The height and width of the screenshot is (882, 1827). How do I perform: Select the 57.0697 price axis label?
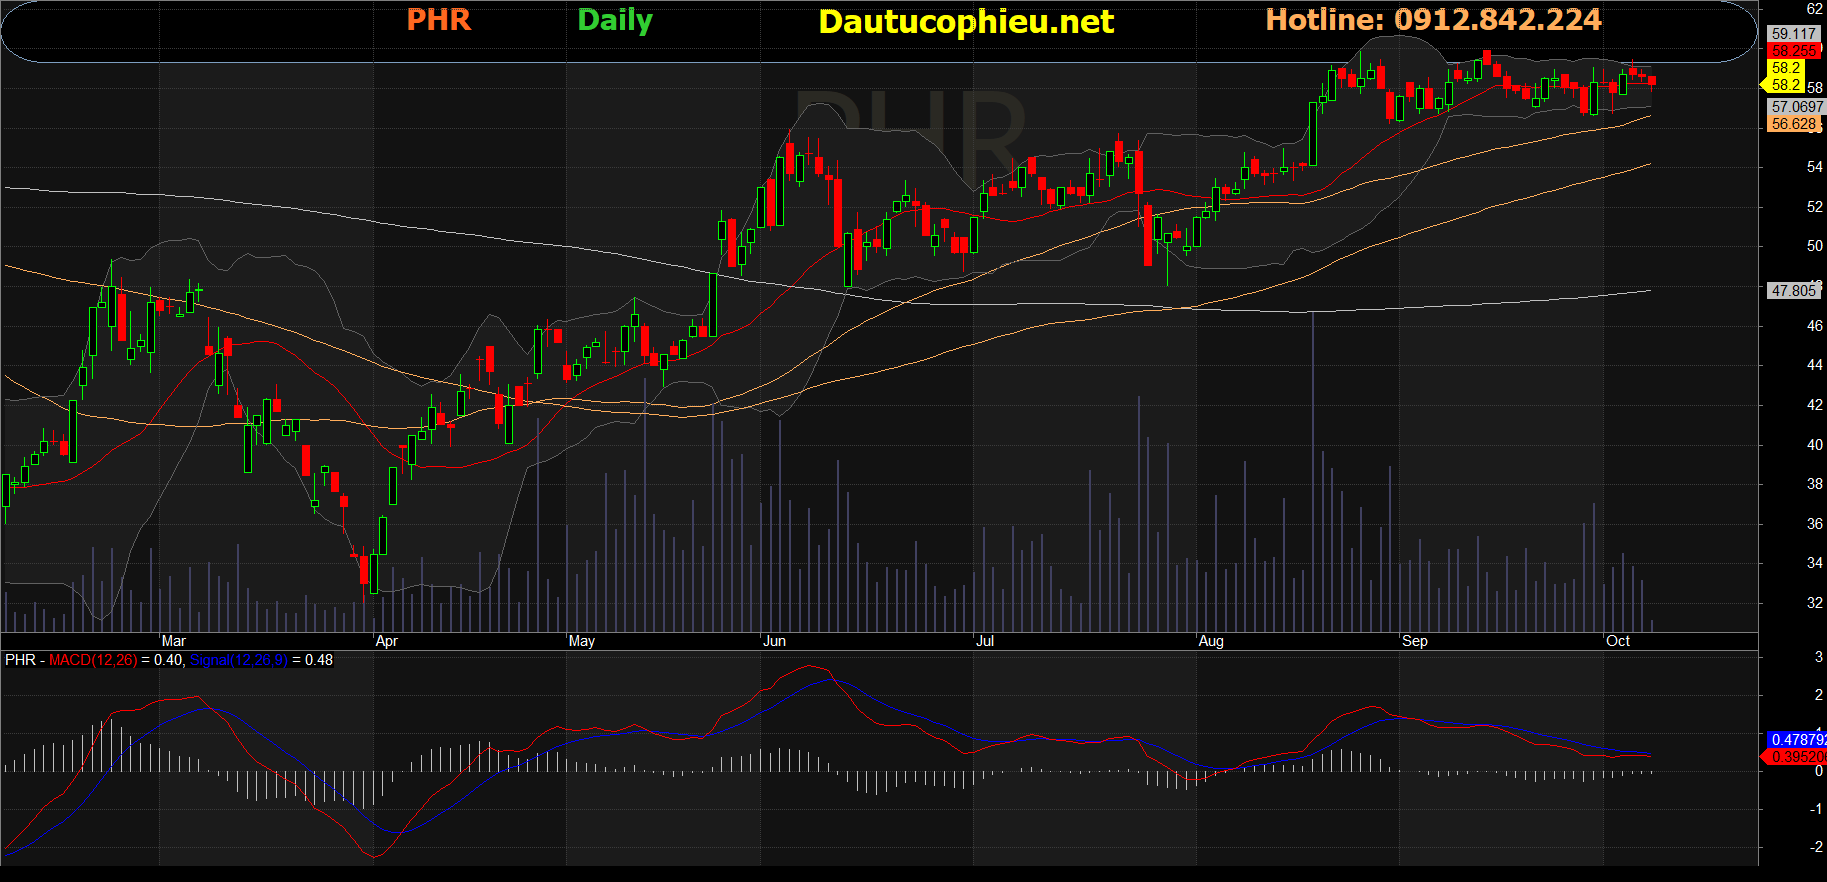click(1796, 107)
